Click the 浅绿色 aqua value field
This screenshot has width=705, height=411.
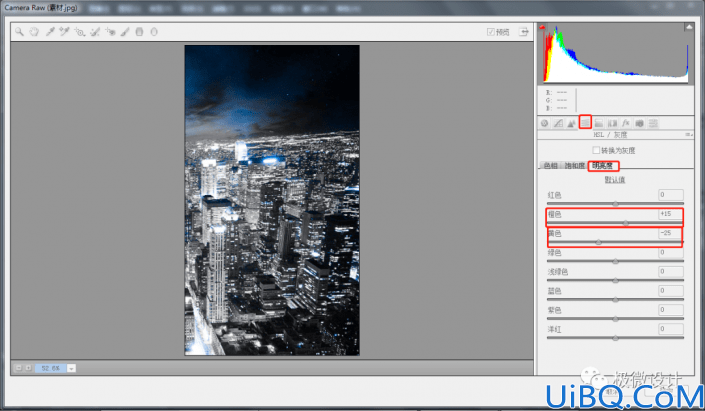point(671,271)
